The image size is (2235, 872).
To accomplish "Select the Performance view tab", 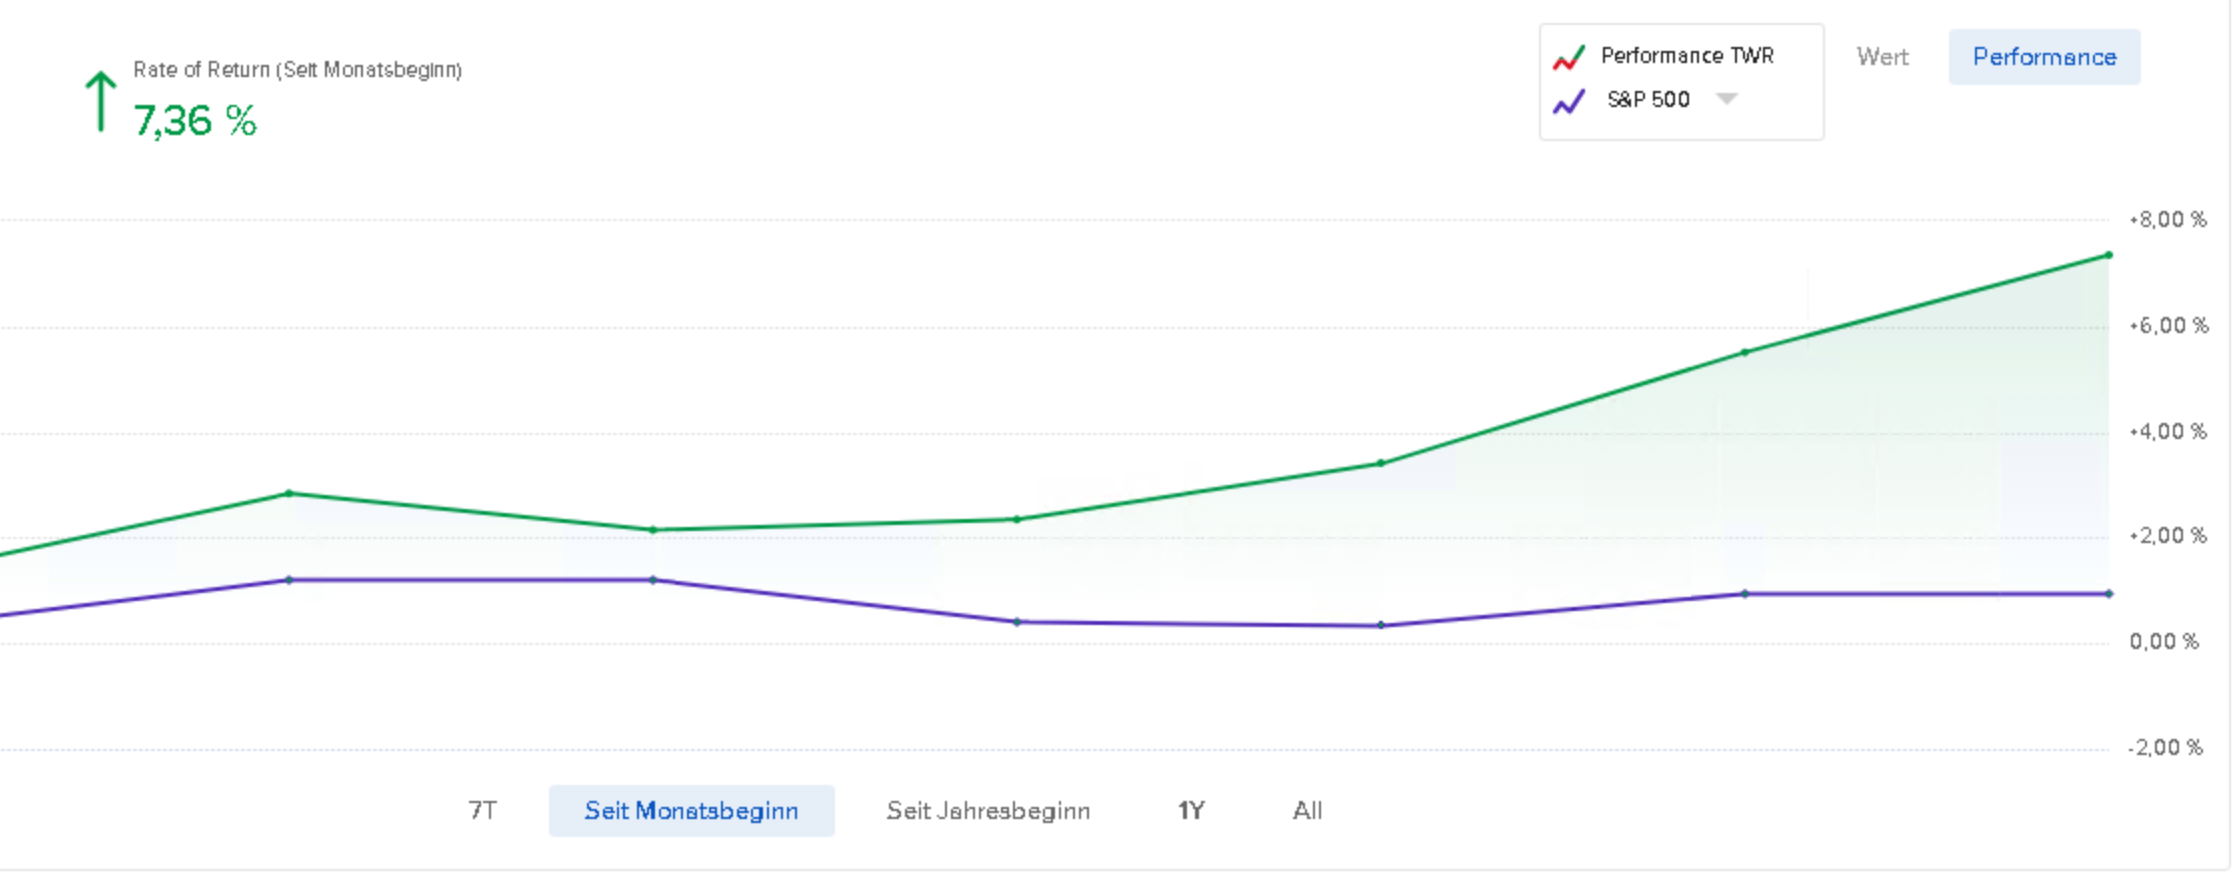I will (x=2044, y=57).
